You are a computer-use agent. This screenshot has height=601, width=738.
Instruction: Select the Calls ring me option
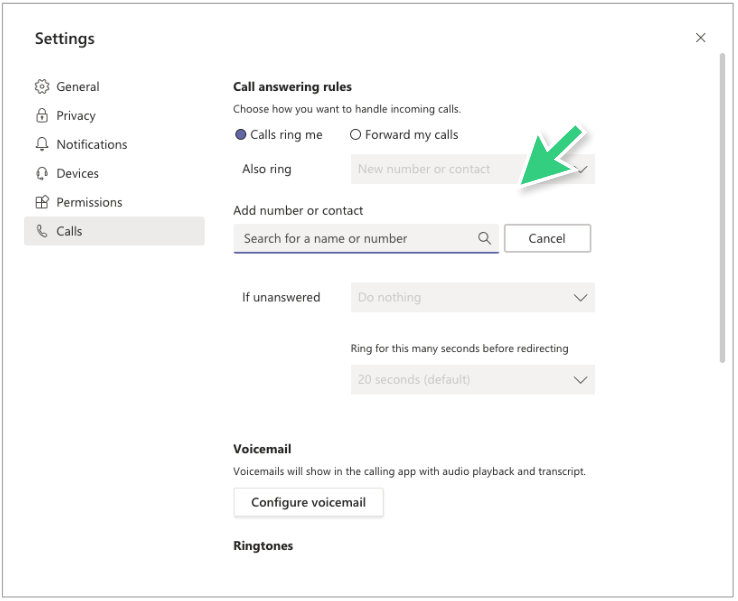(x=279, y=135)
